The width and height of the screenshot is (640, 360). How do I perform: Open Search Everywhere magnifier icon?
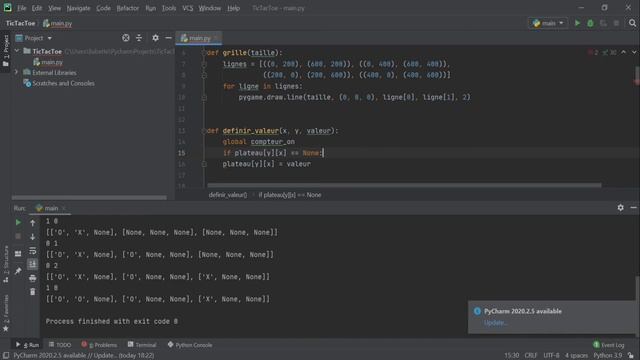point(632,23)
